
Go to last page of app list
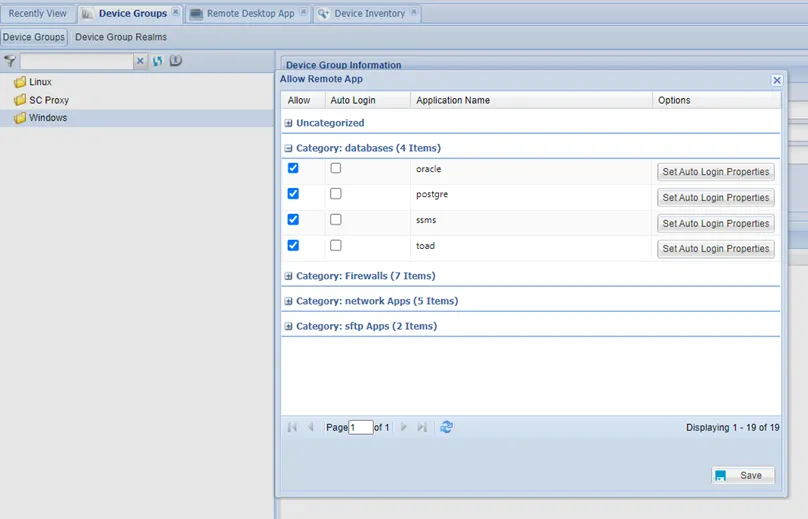click(x=422, y=427)
